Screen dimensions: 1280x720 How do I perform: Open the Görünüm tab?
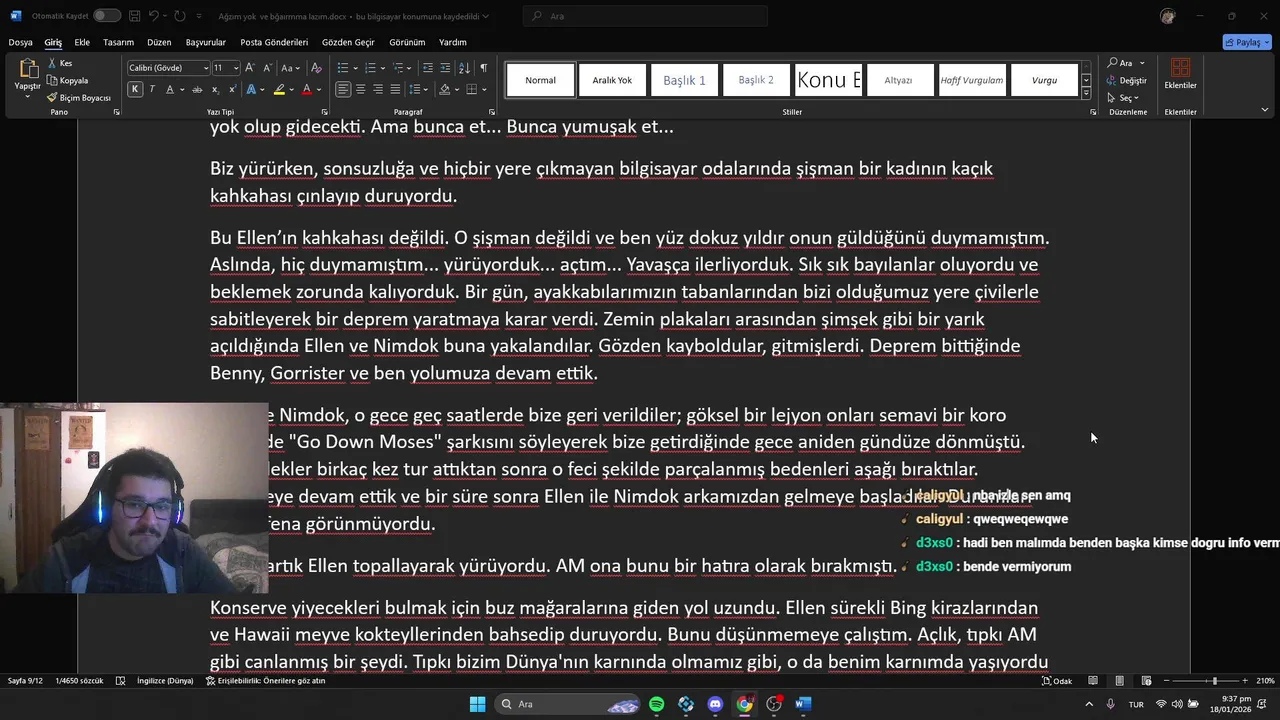coord(407,42)
